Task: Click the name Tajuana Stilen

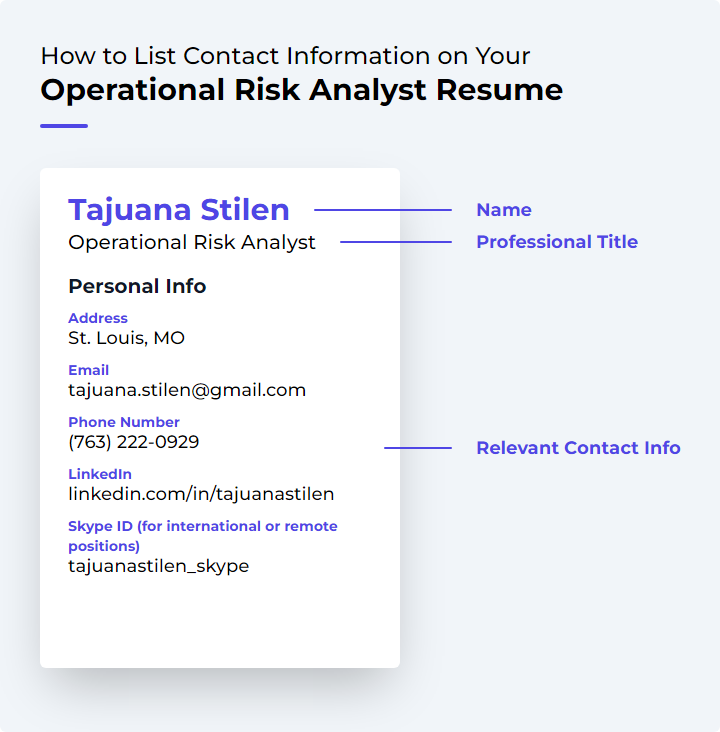Action: click(x=179, y=210)
